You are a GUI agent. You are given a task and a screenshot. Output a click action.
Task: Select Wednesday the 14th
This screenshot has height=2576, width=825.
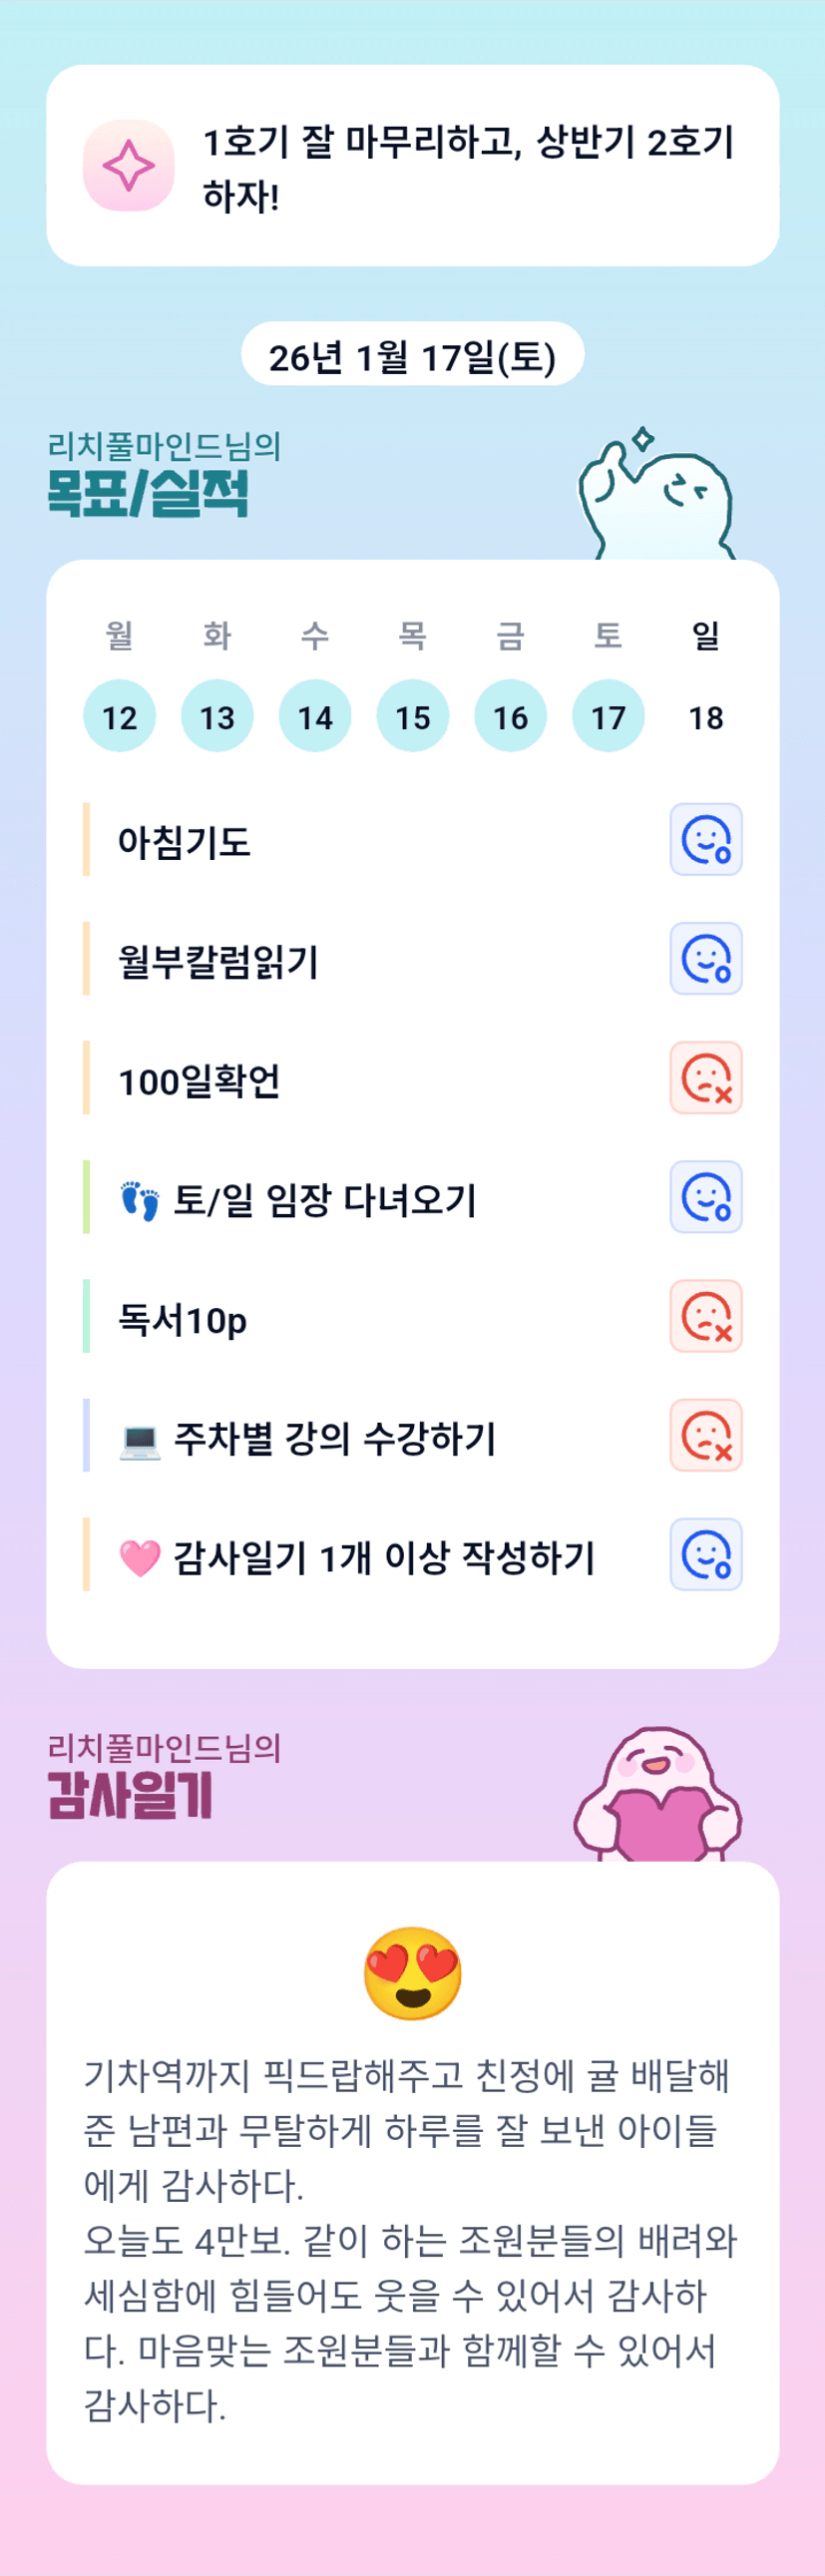click(315, 716)
